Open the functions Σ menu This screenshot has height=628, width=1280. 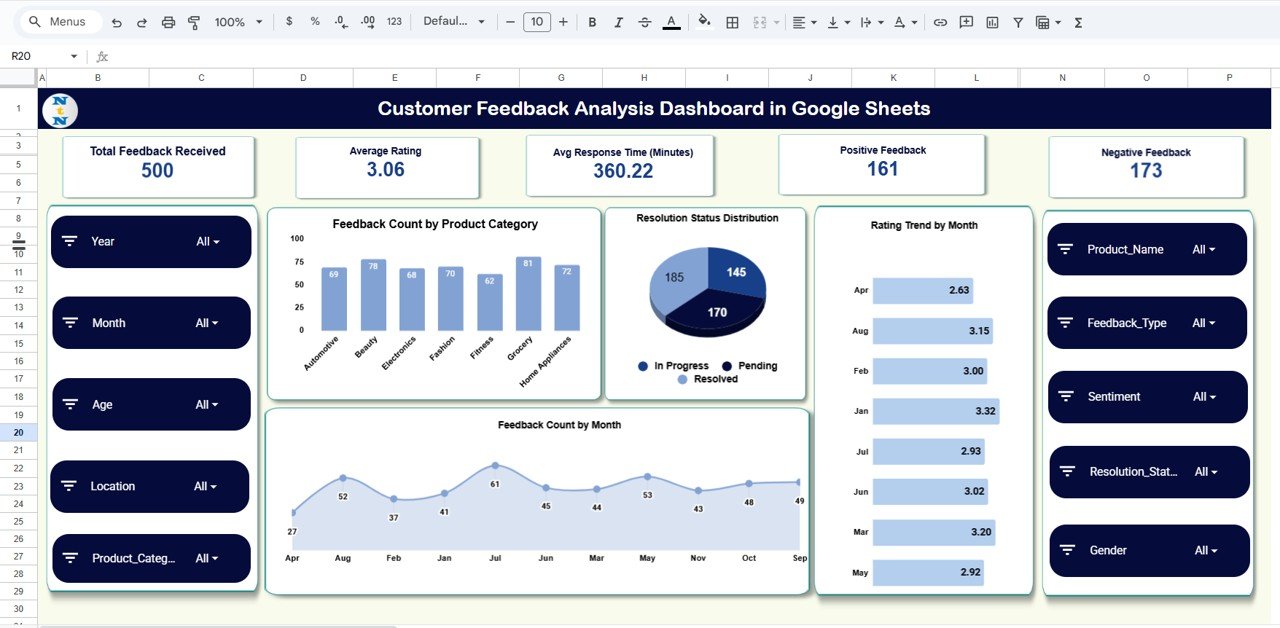(x=1078, y=20)
